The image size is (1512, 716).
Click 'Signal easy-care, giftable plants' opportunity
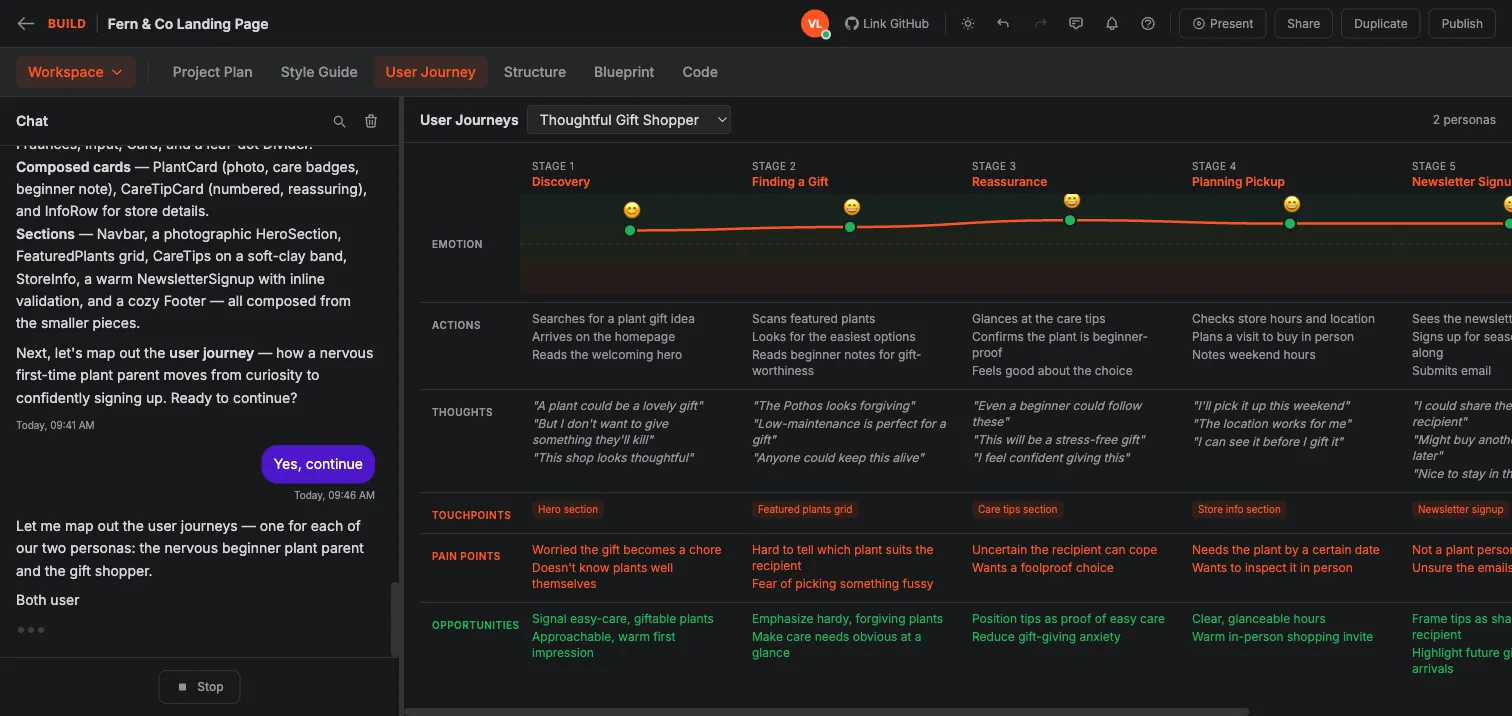pos(623,619)
